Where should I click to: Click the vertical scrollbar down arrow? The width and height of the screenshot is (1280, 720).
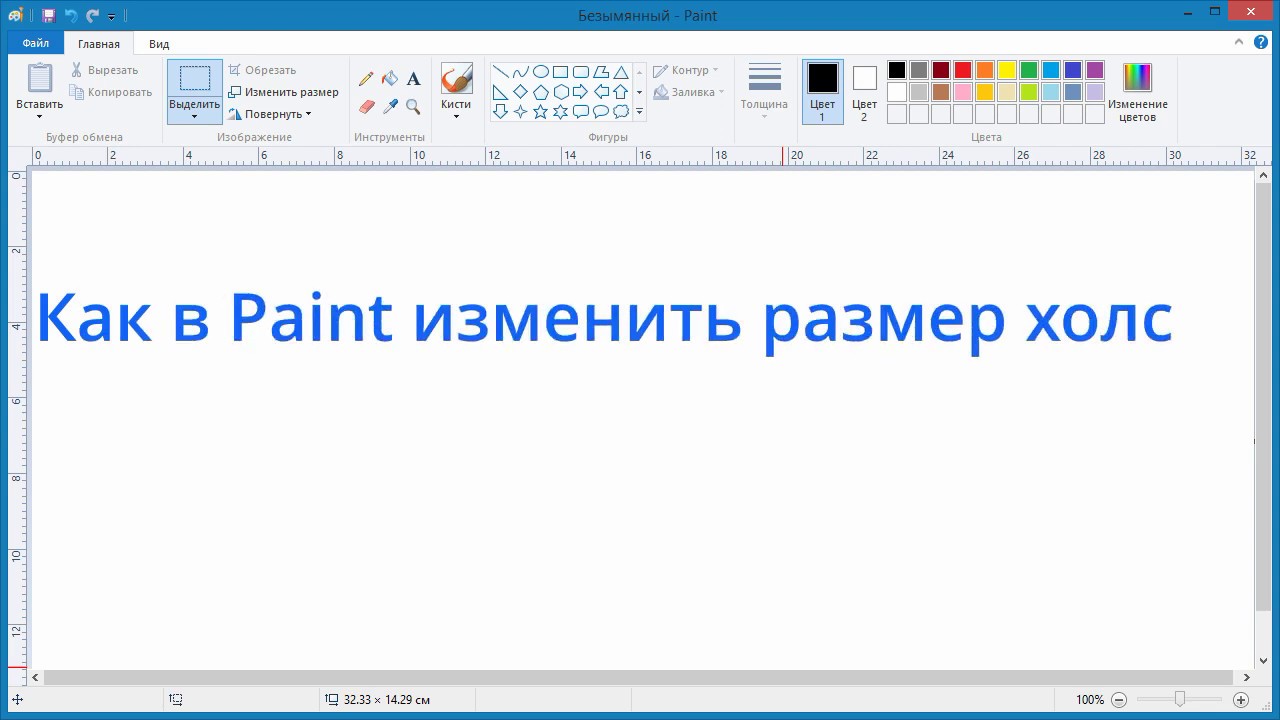[1262, 661]
